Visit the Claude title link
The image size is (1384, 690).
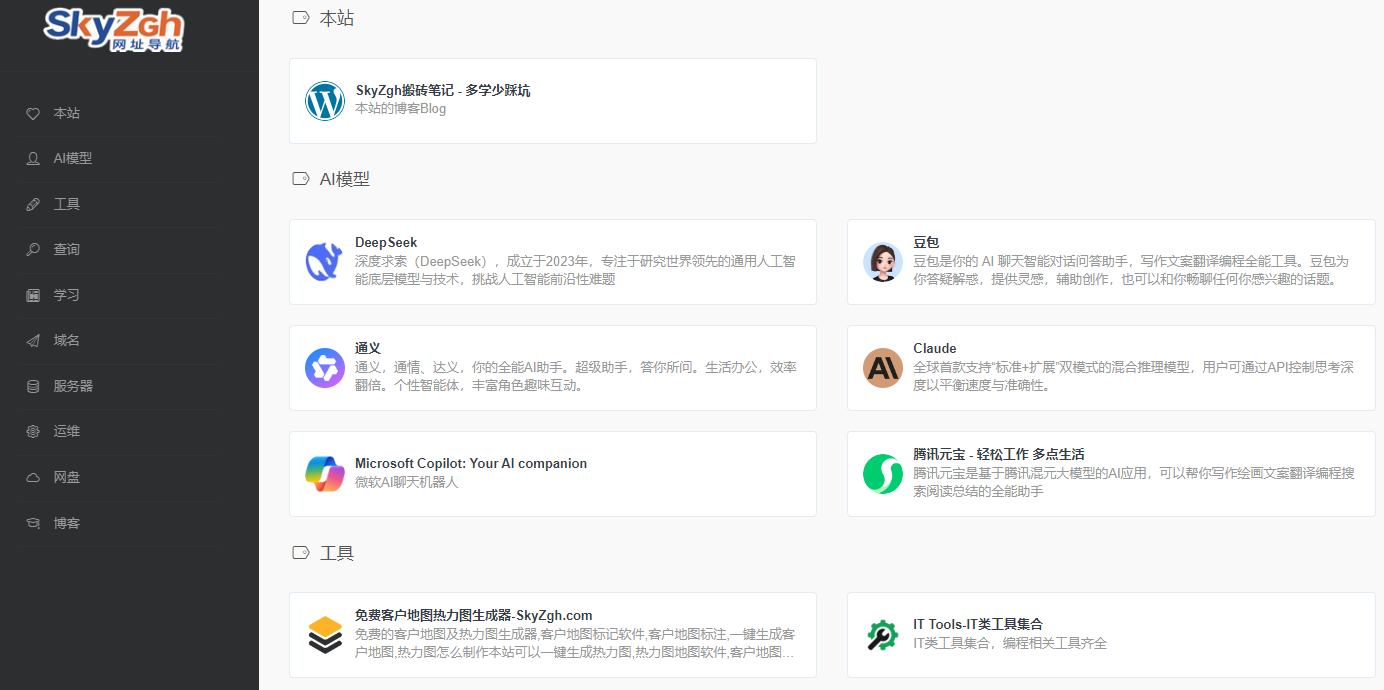pyautogui.click(x=935, y=348)
